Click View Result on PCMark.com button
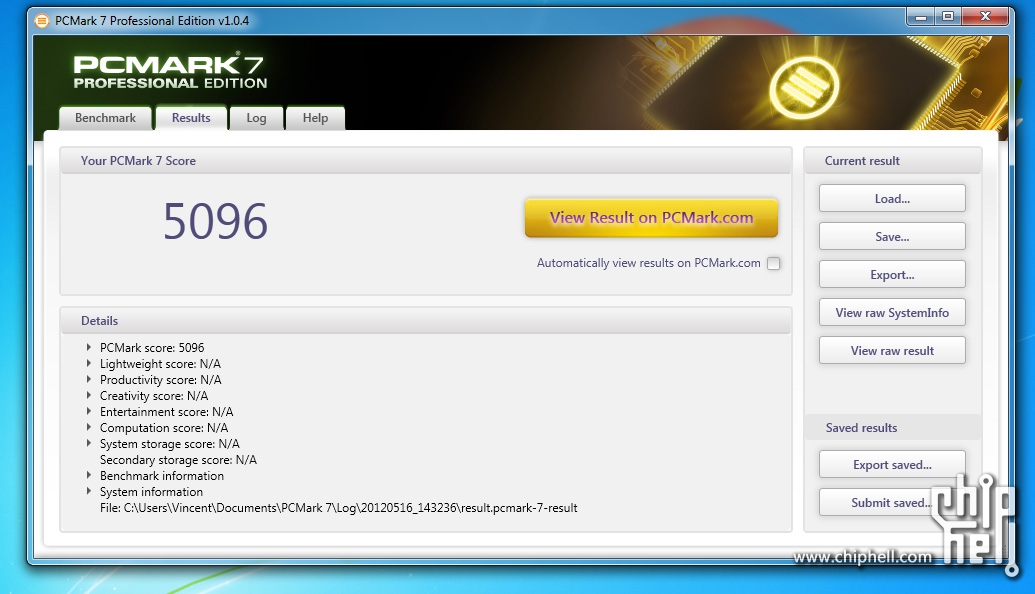 (651, 218)
